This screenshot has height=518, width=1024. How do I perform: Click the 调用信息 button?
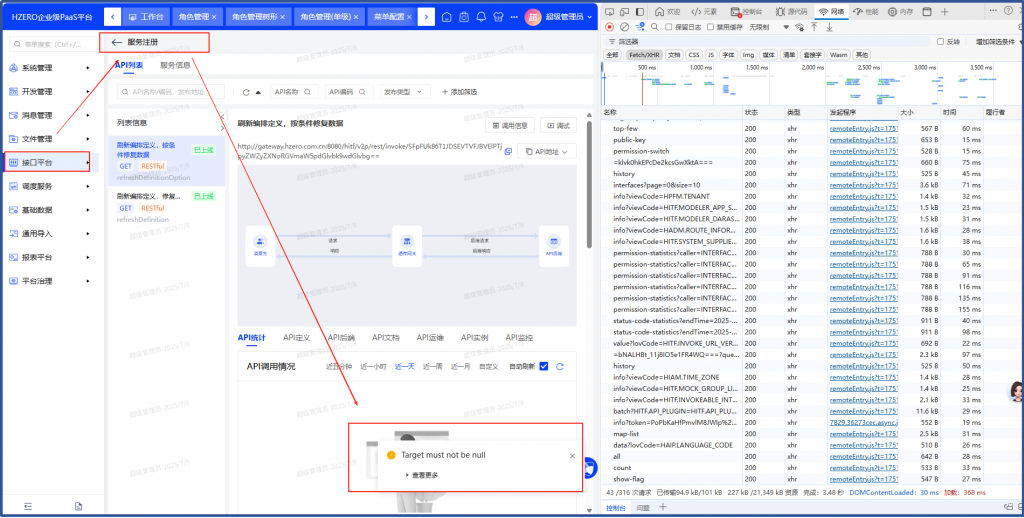click(512, 125)
